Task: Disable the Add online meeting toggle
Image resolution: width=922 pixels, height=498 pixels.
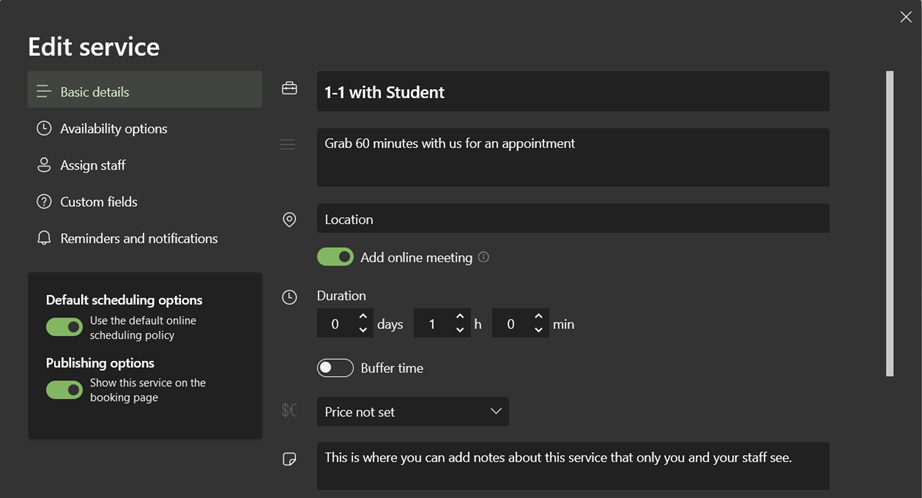Action: pos(335,257)
